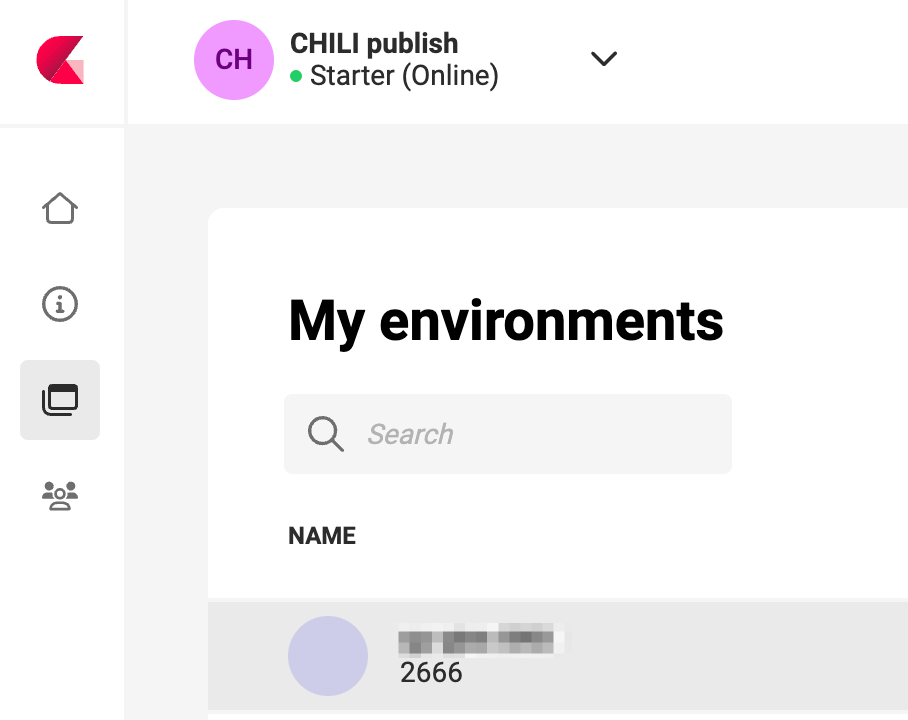Screen dimensions: 908x720
Task: Focus the Search environments field
Action: pyautogui.click(x=508, y=434)
